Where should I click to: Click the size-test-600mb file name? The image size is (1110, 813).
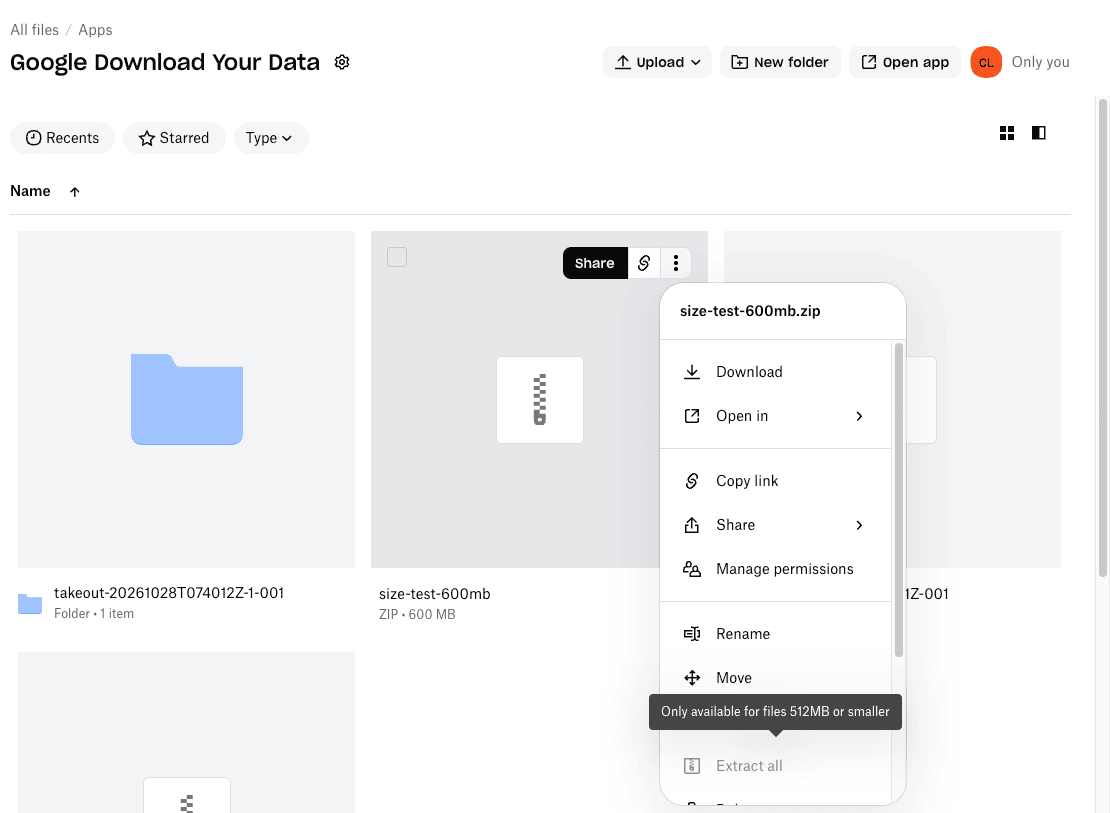(435, 593)
